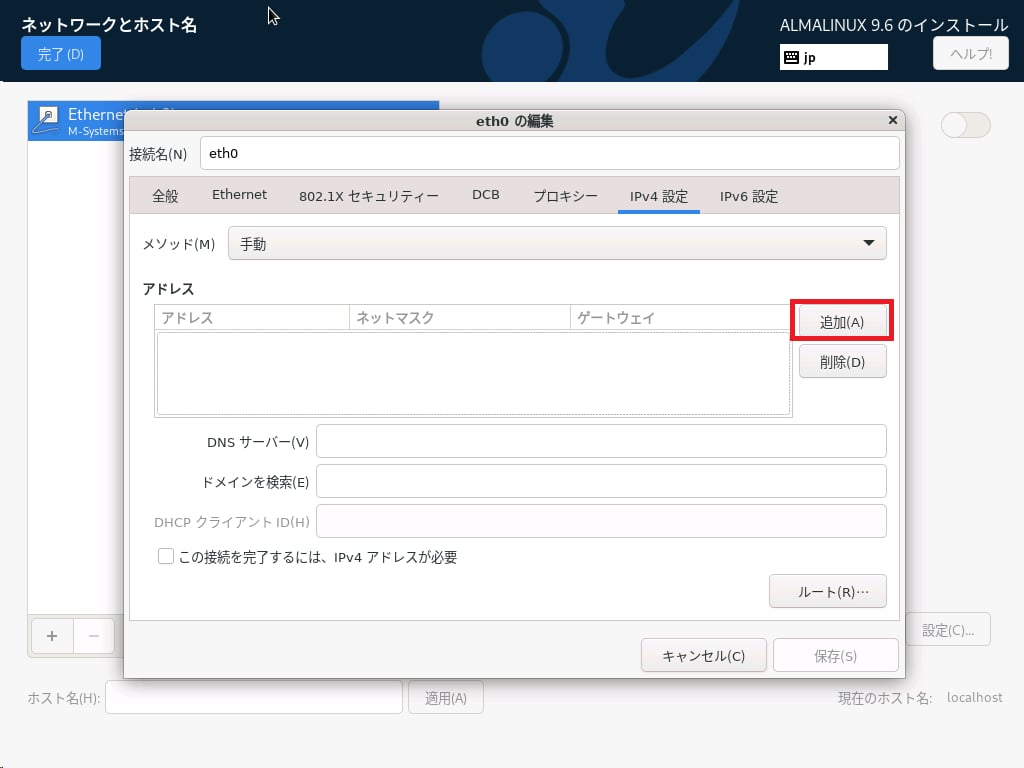This screenshot has height=768, width=1024.
Task: Click the キャンセル(C) button
Action: tap(703, 656)
